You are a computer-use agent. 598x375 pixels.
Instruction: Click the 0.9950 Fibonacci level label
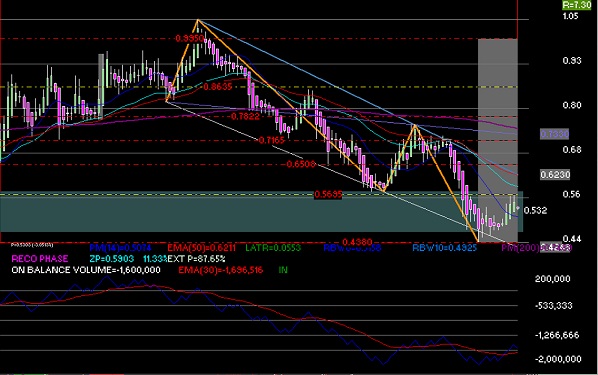189,39
